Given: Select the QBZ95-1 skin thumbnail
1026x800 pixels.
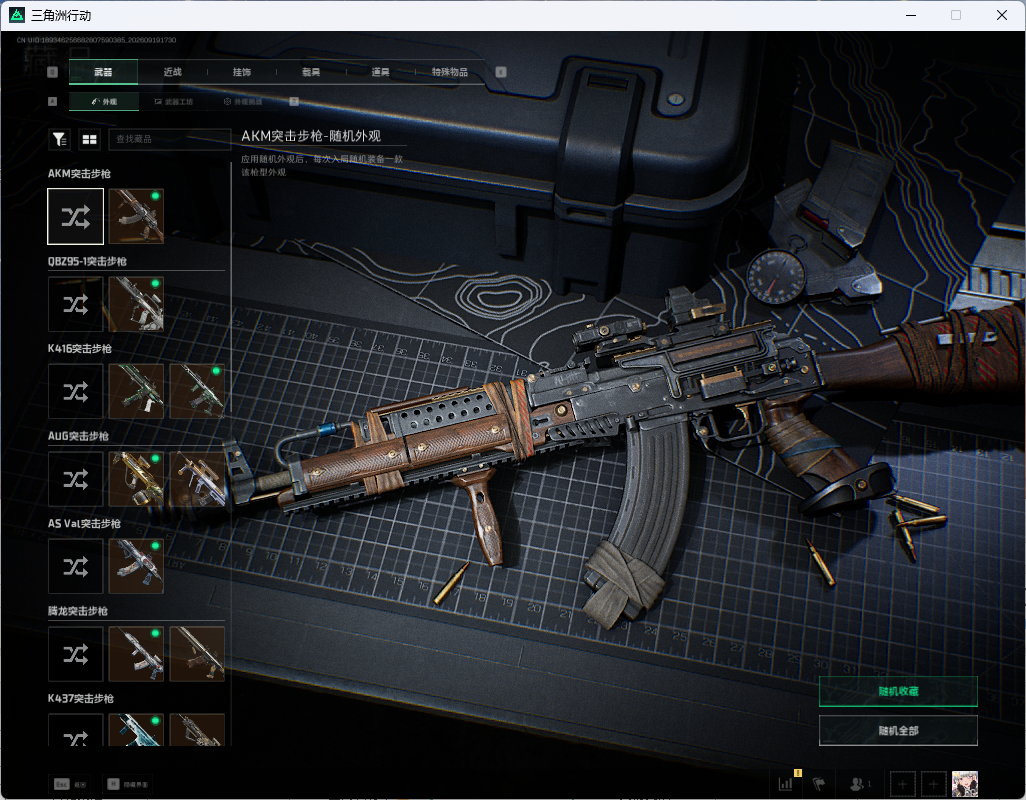Looking at the screenshot, I should click(136, 304).
